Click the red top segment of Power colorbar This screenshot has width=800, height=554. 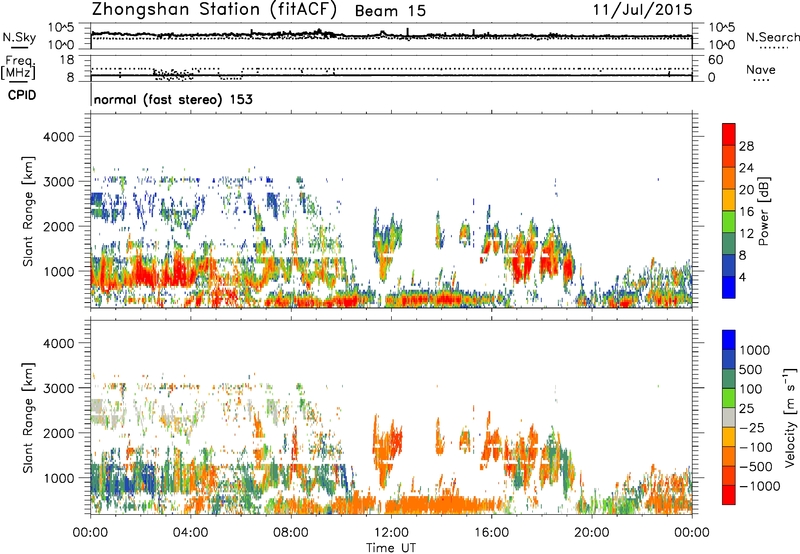pos(729,135)
